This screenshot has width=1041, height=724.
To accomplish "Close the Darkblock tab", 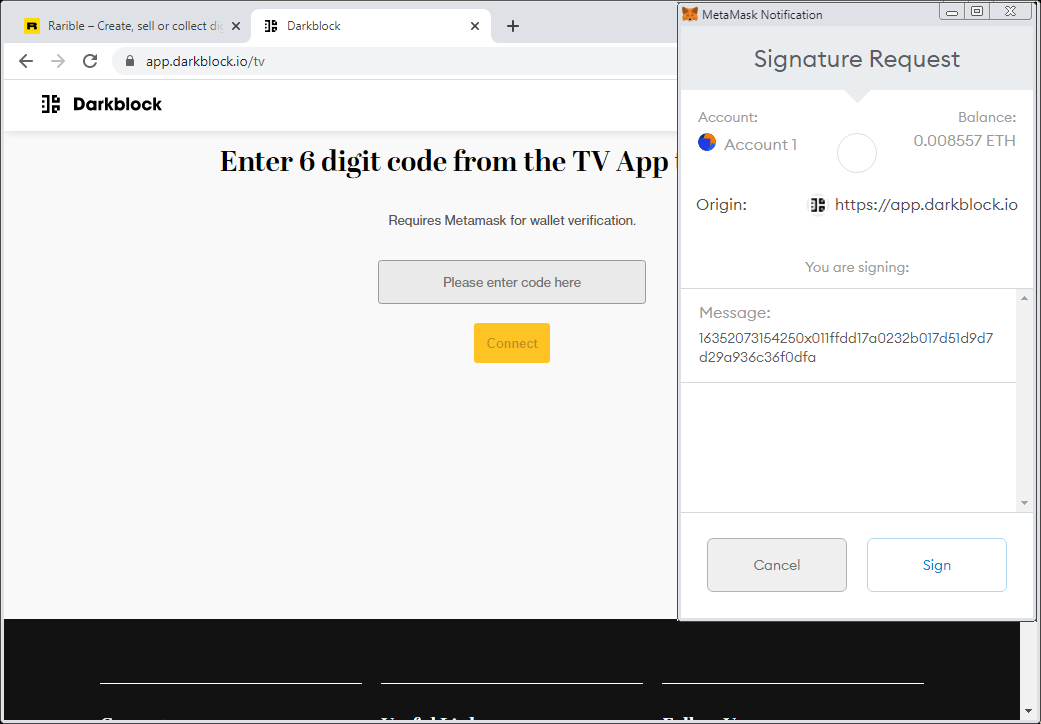I will (x=475, y=26).
